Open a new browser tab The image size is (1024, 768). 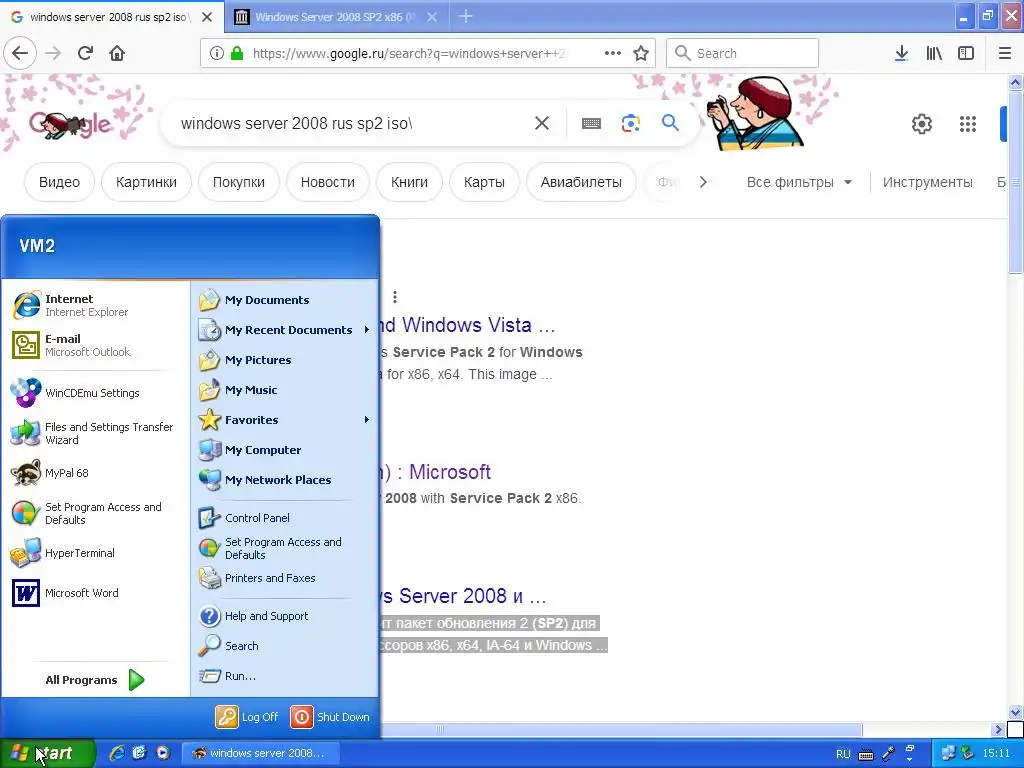pos(466,16)
